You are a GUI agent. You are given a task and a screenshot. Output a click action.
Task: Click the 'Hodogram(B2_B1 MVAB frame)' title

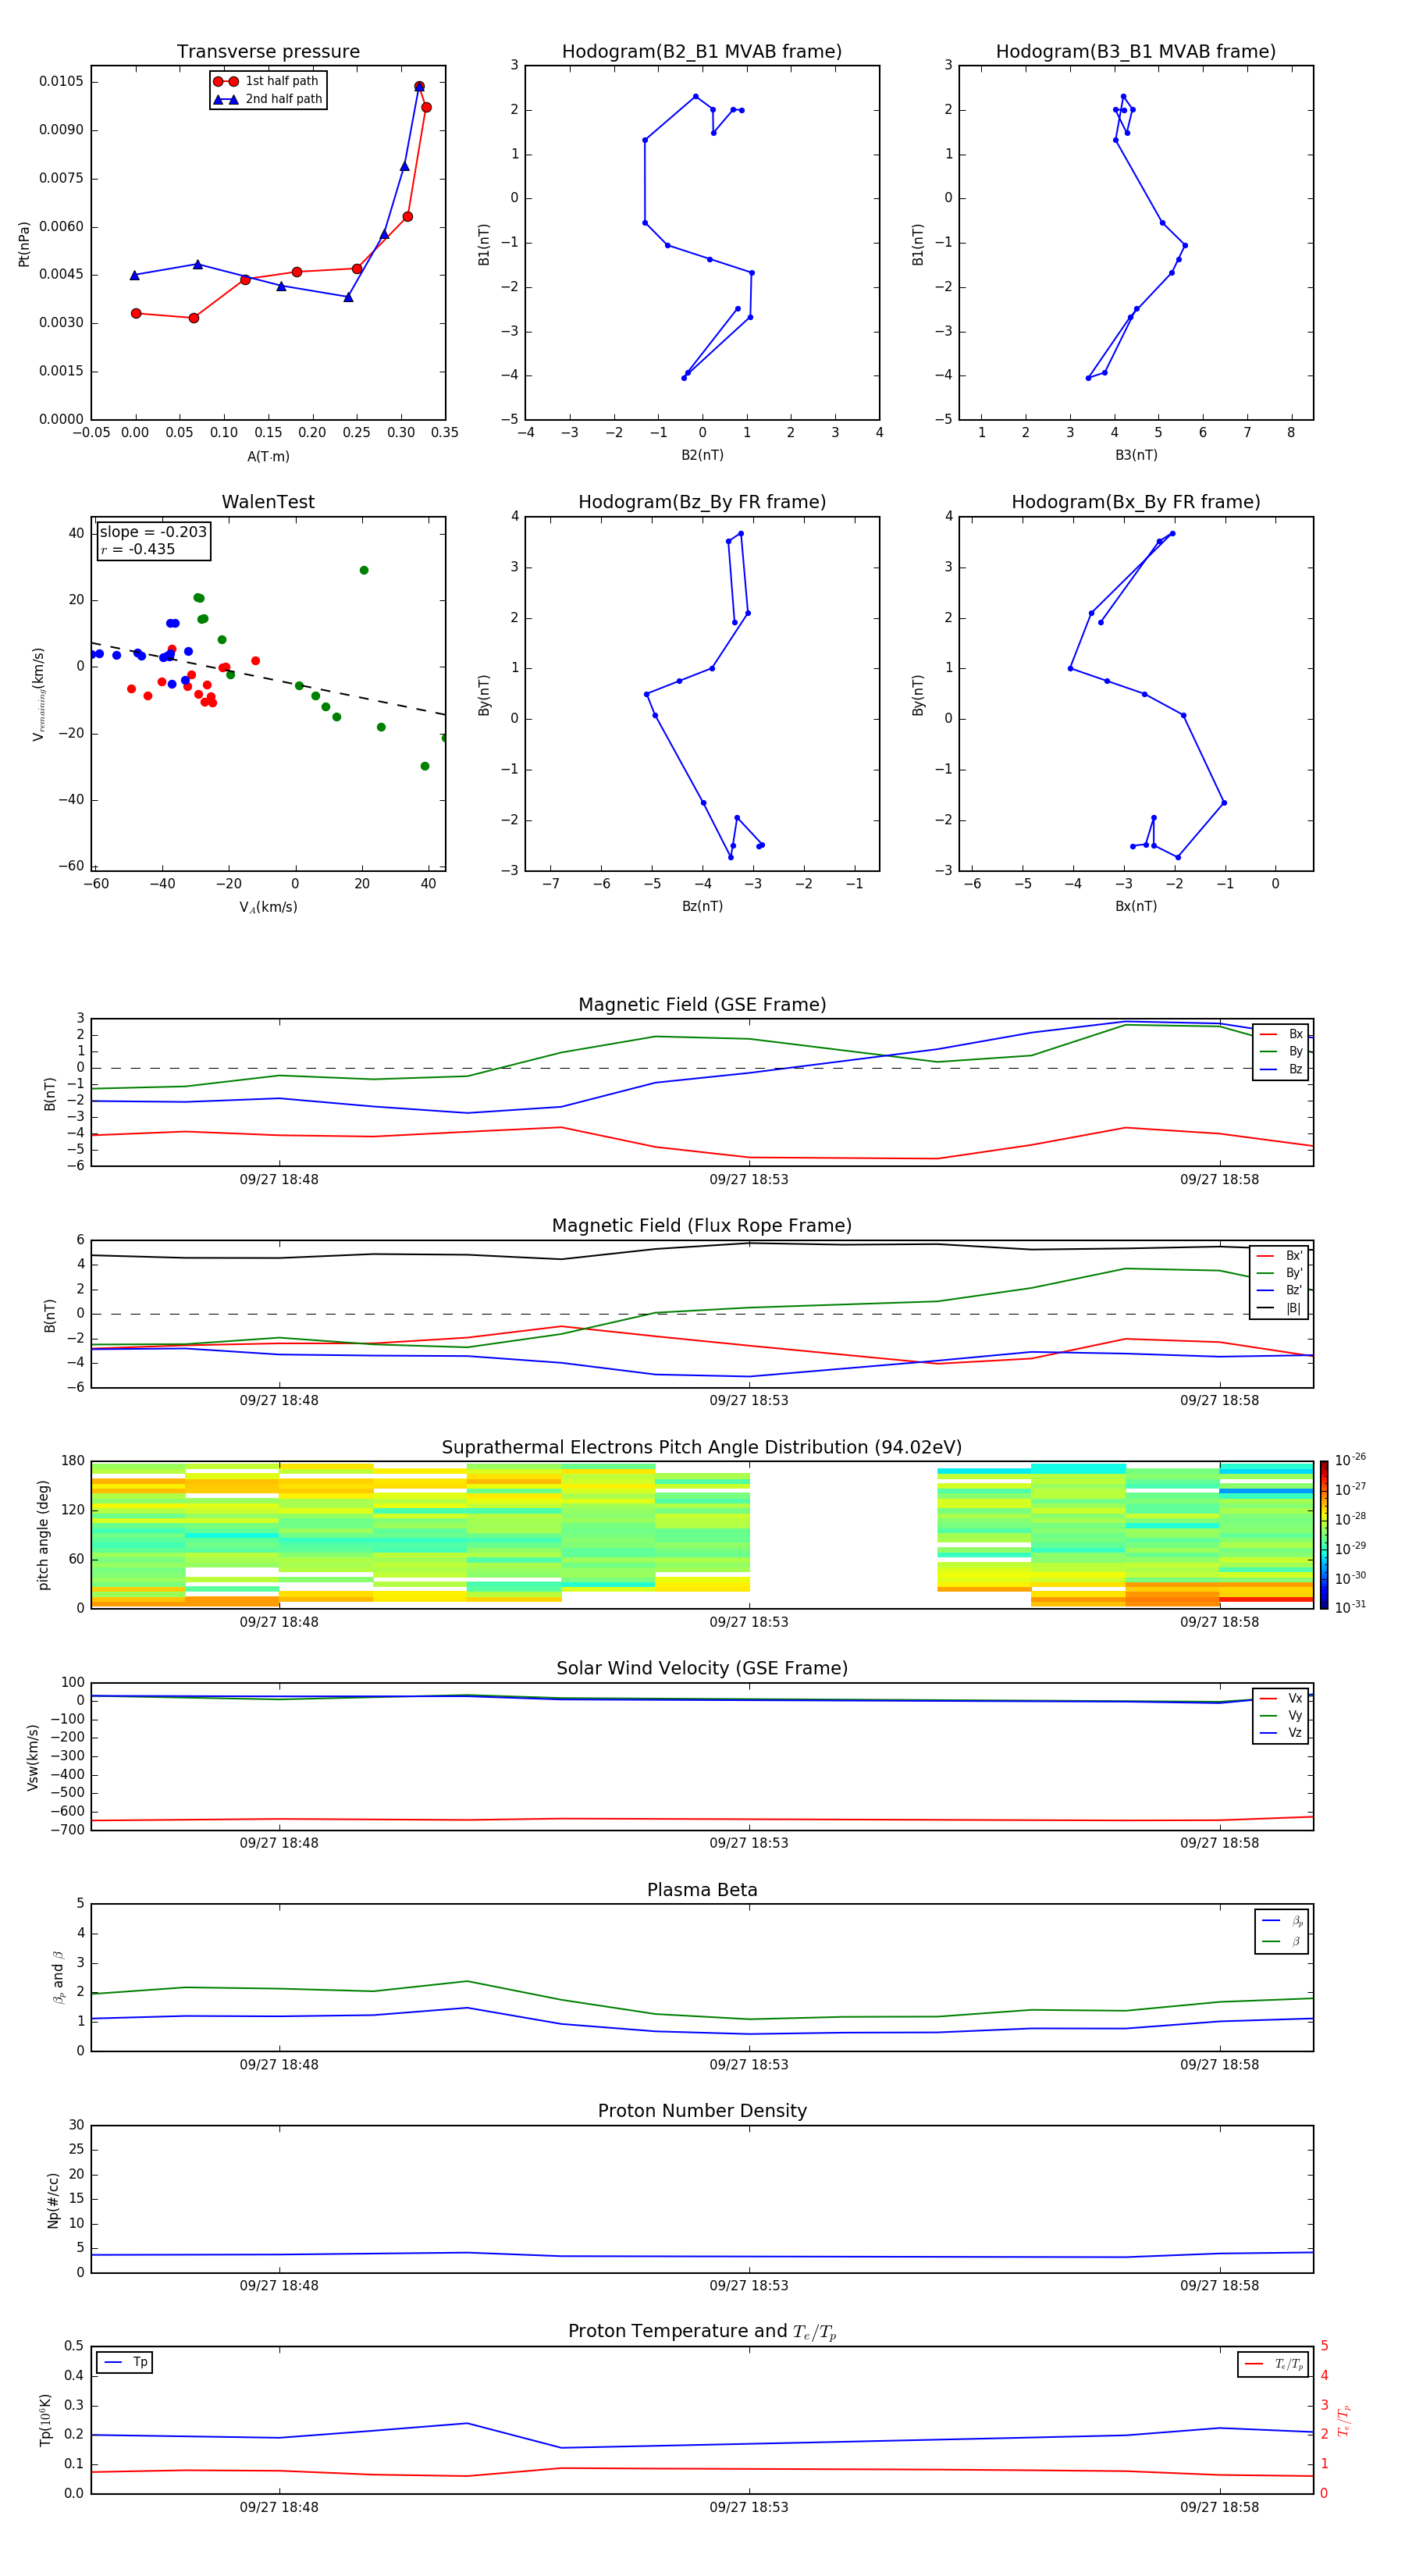click(702, 52)
